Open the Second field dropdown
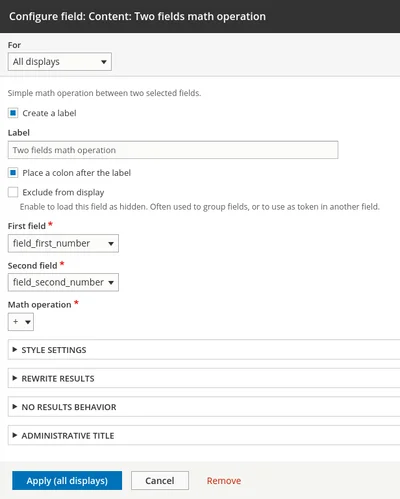Viewport: 400px width, 499px height. click(63, 282)
